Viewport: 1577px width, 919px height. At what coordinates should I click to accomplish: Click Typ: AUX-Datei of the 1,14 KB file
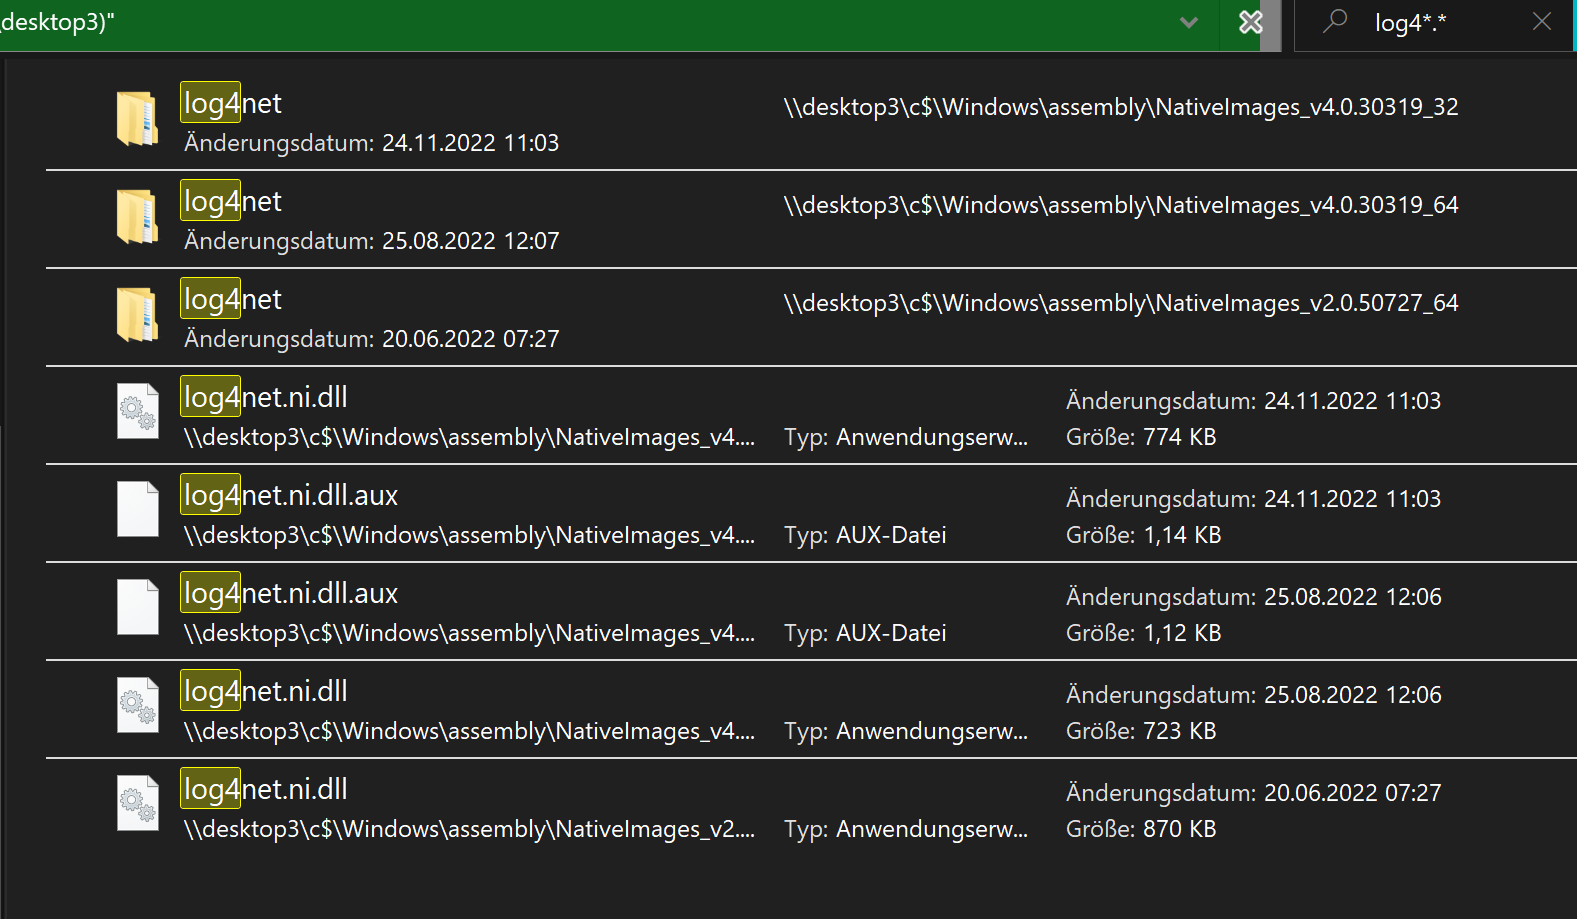pyautogui.click(x=865, y=535)
